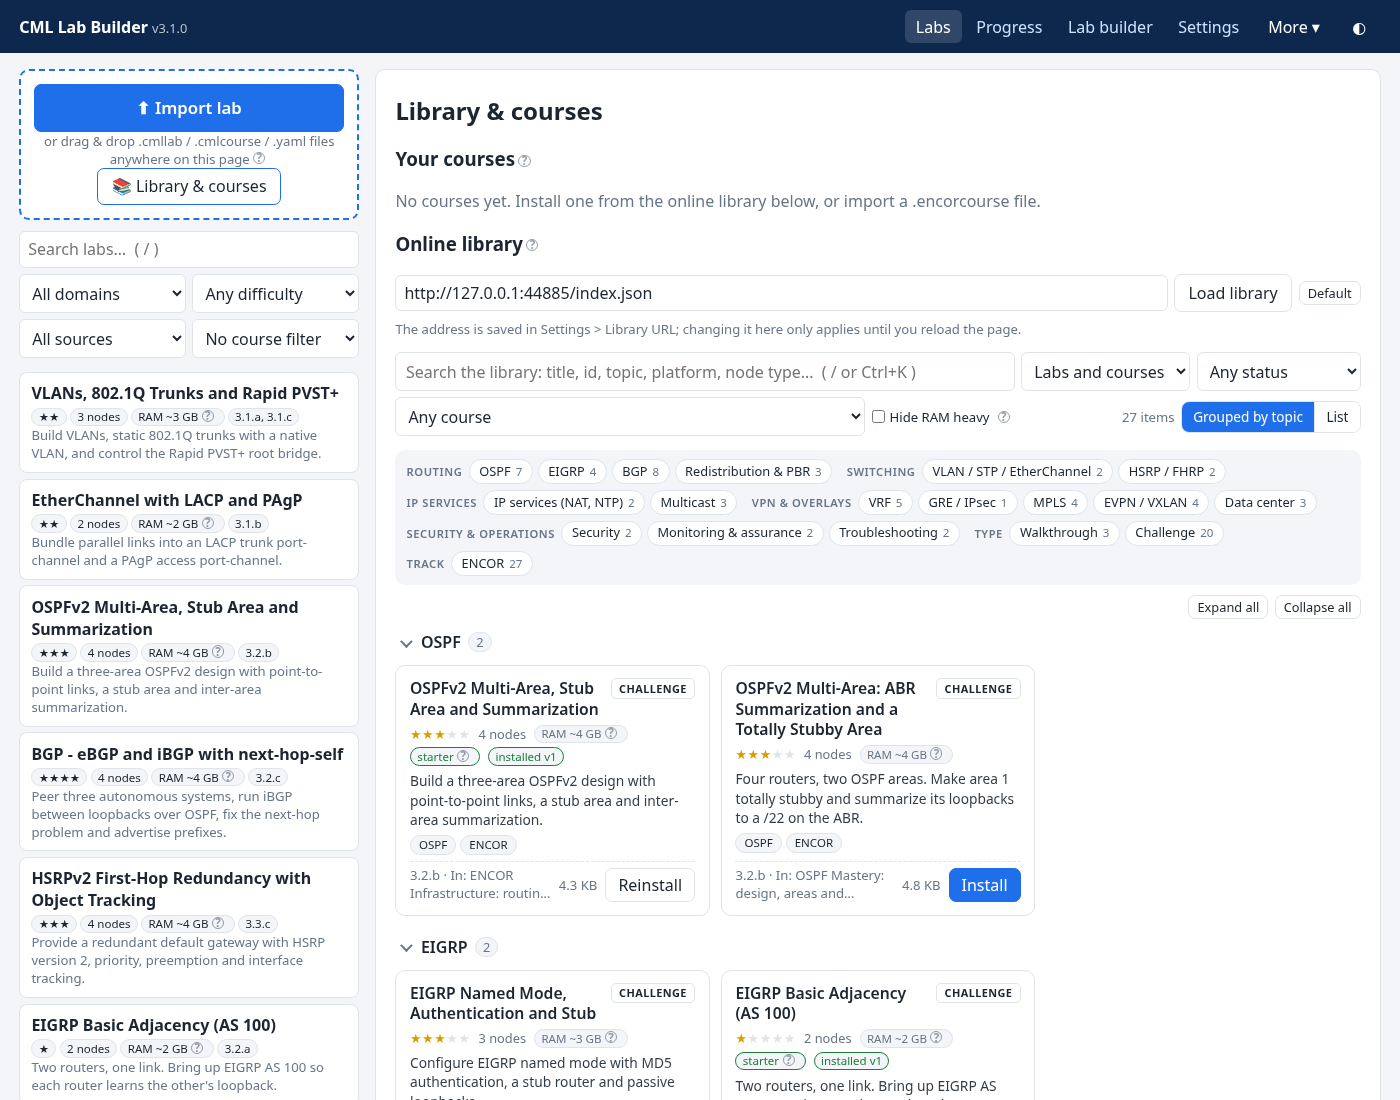Open the All domains dropdown
The height and width of the screenshot is (1100, 1400).
[x=103, y=294]
